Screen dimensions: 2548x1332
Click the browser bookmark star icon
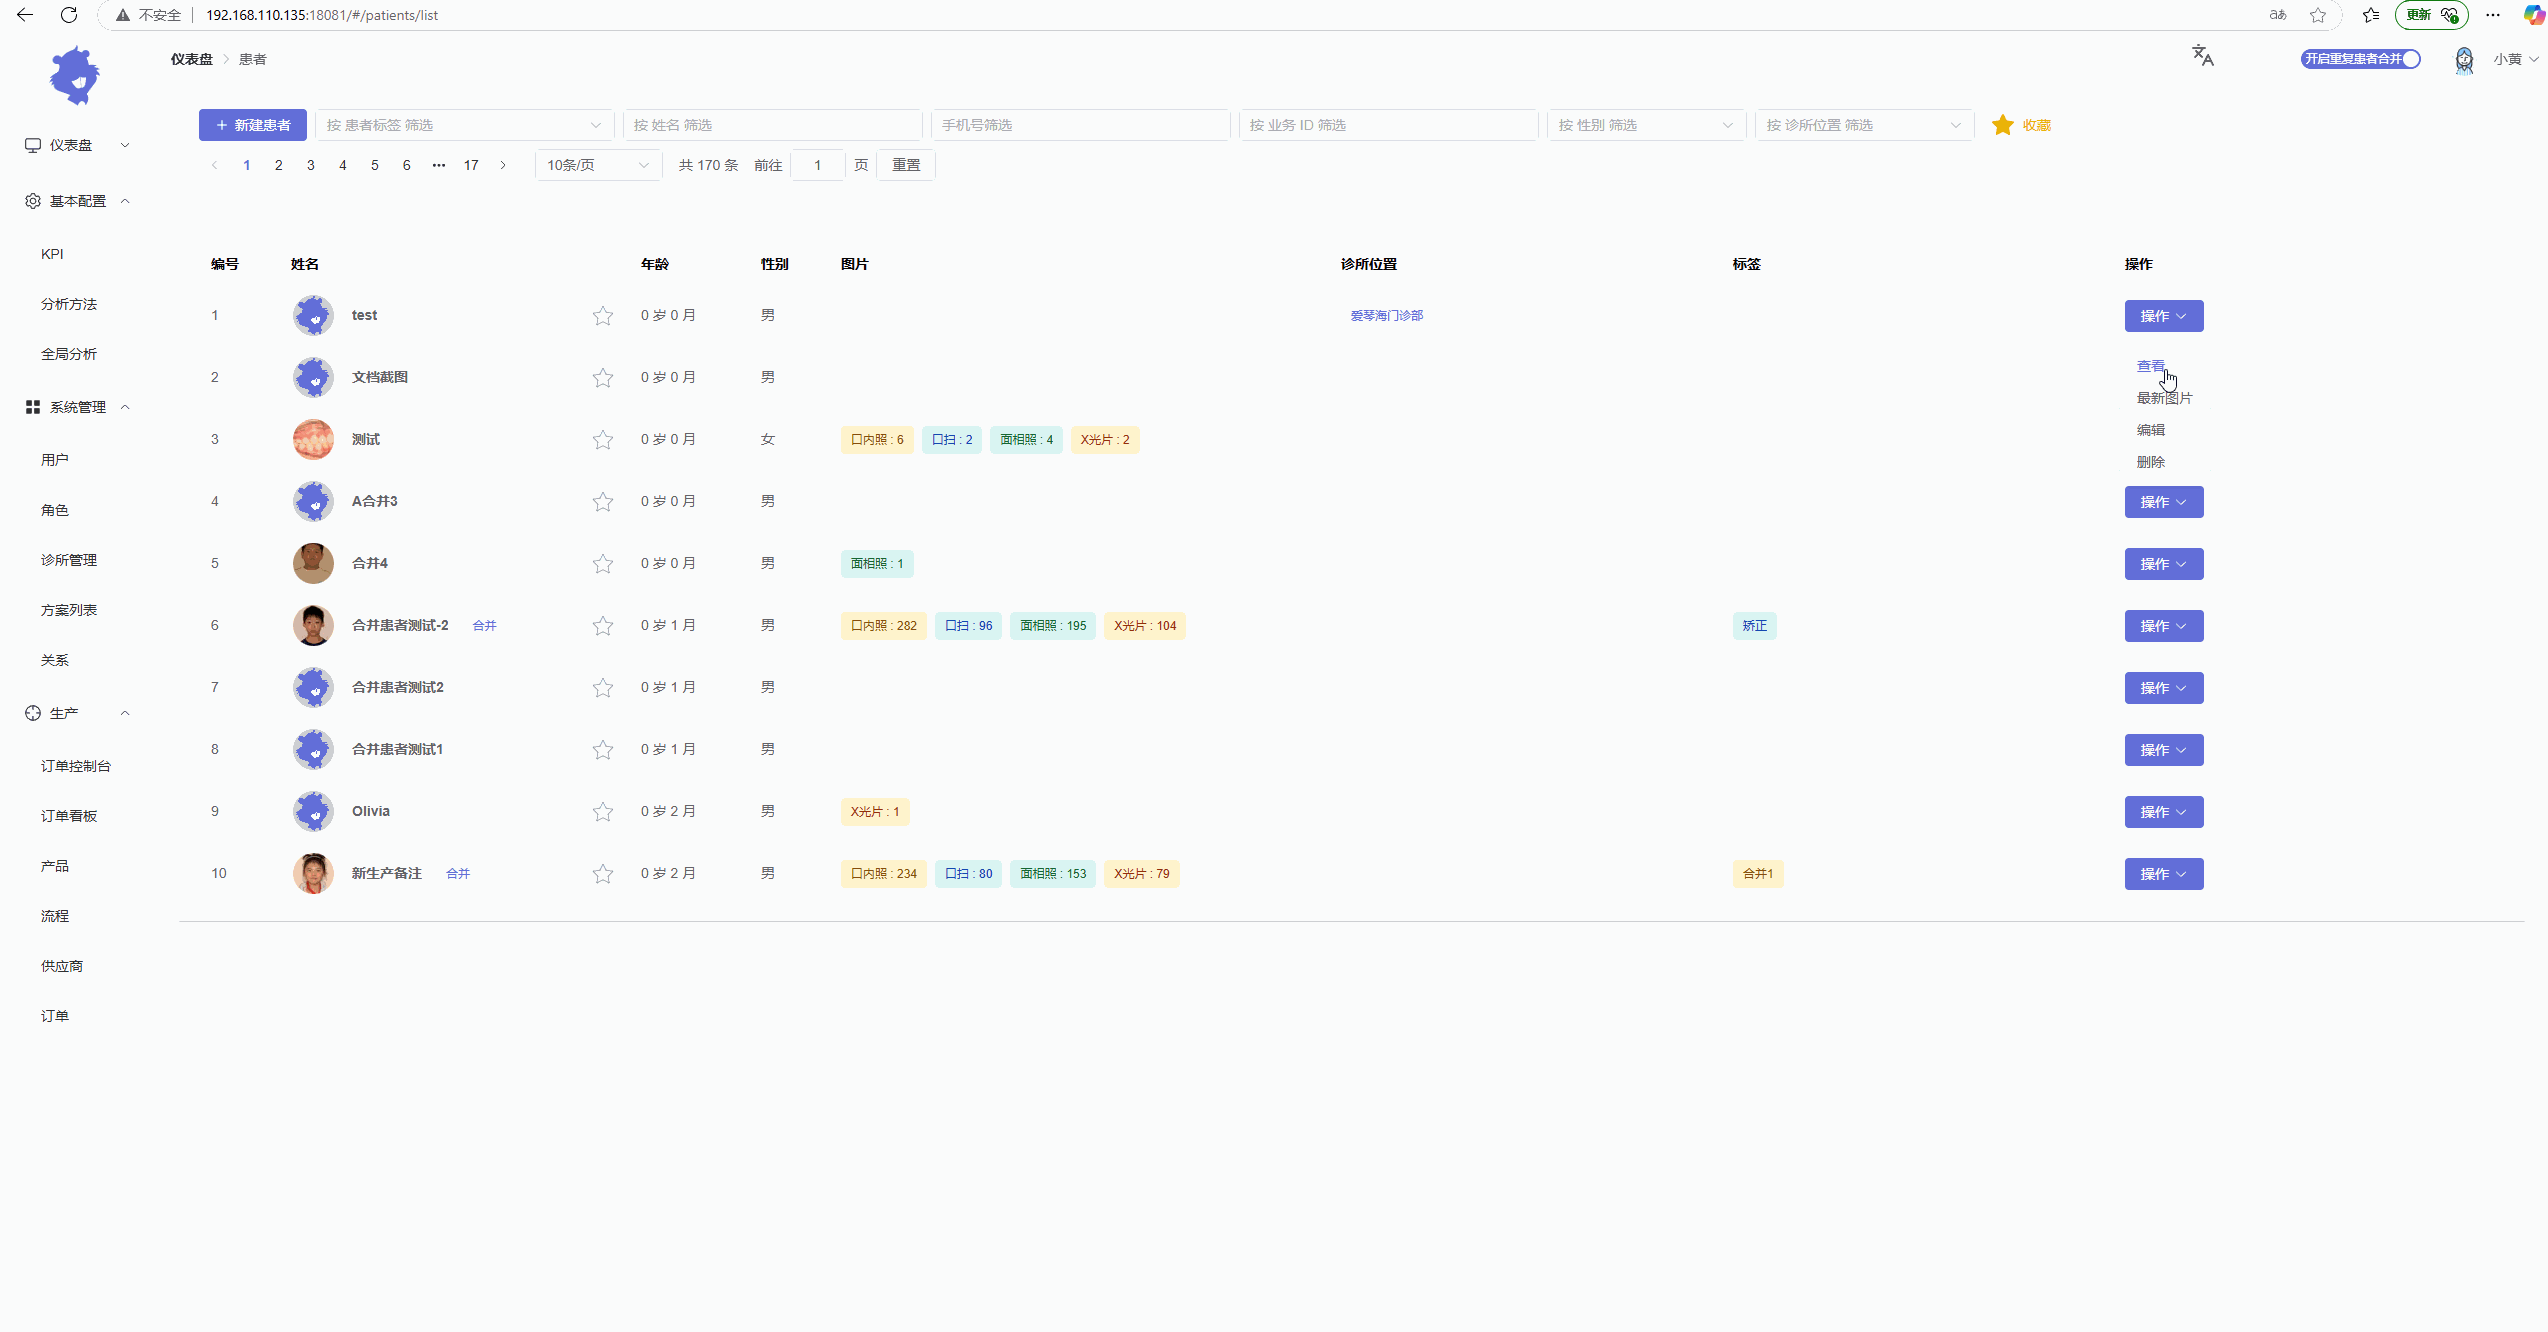[x=2318, y=15]
